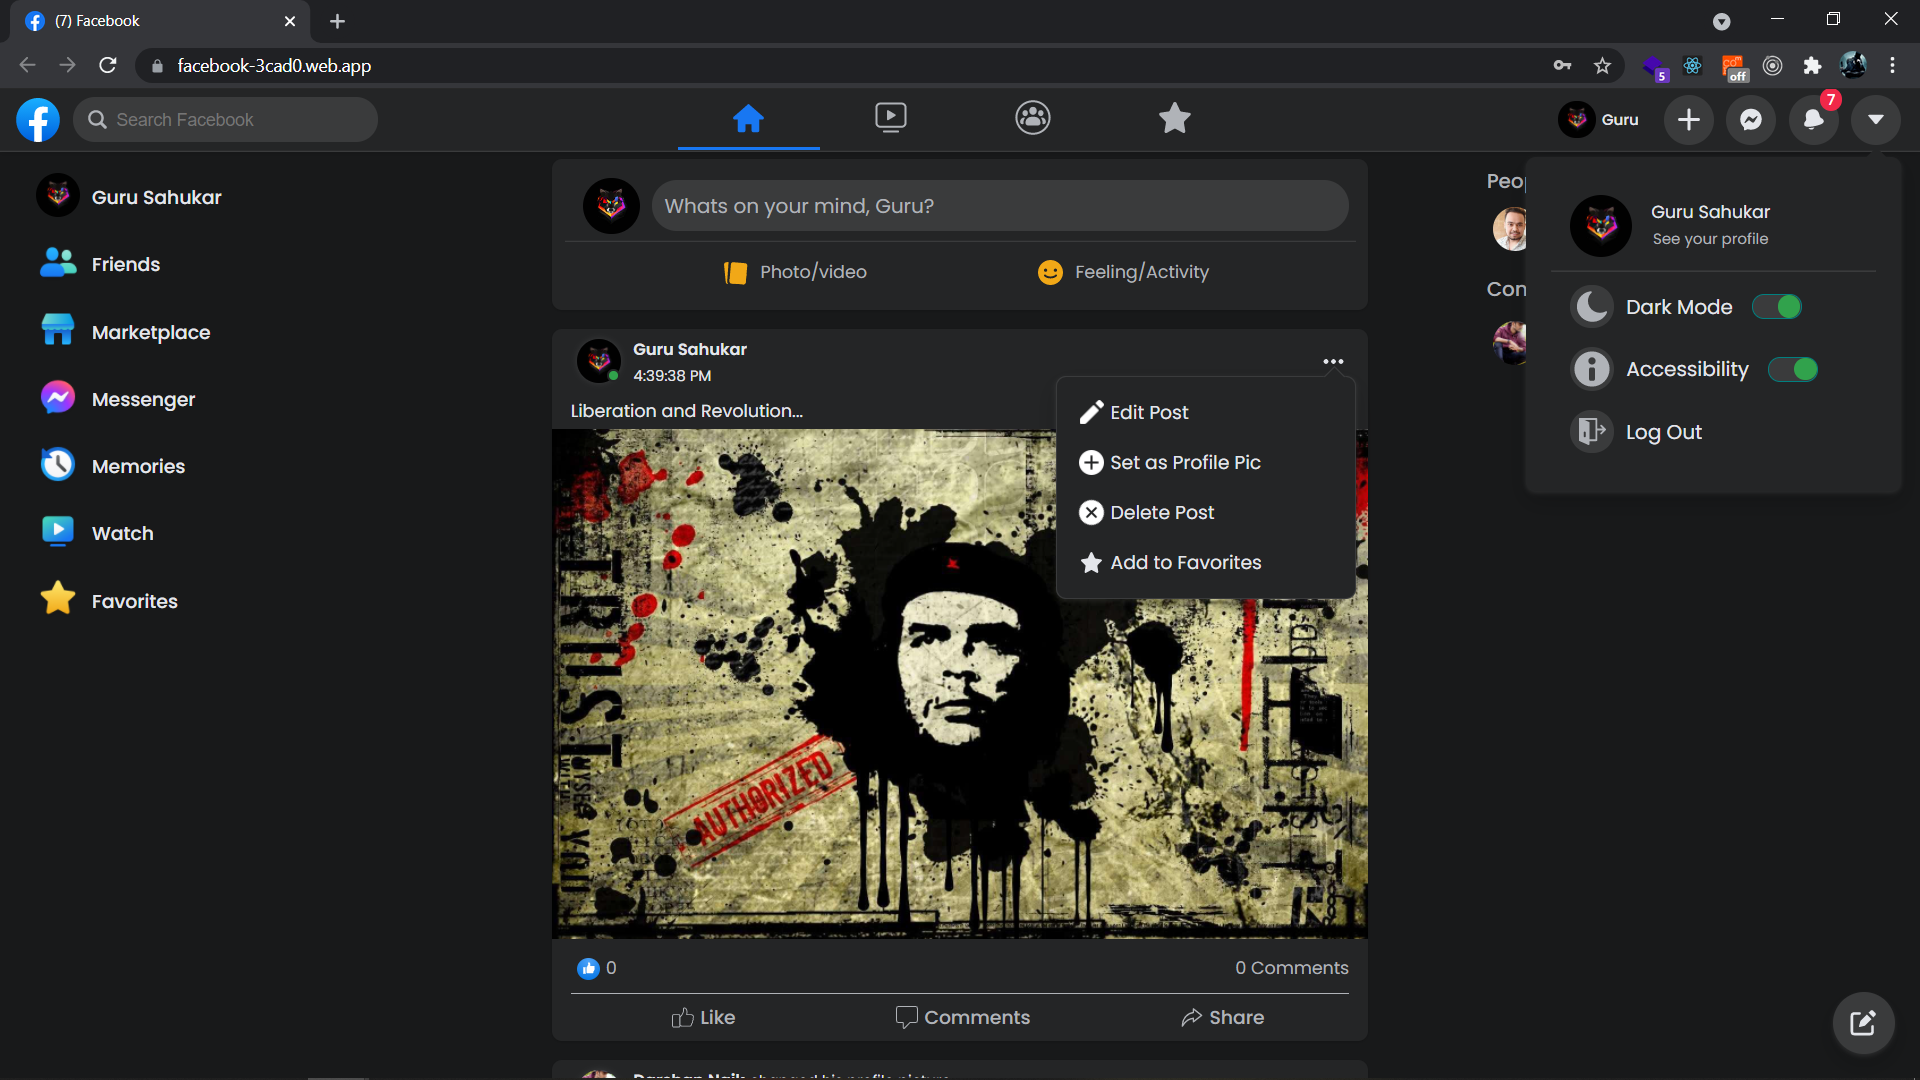Click the Marketplace icon in sidebar
Screen dimensions: 1920x1080
point(58,330)
